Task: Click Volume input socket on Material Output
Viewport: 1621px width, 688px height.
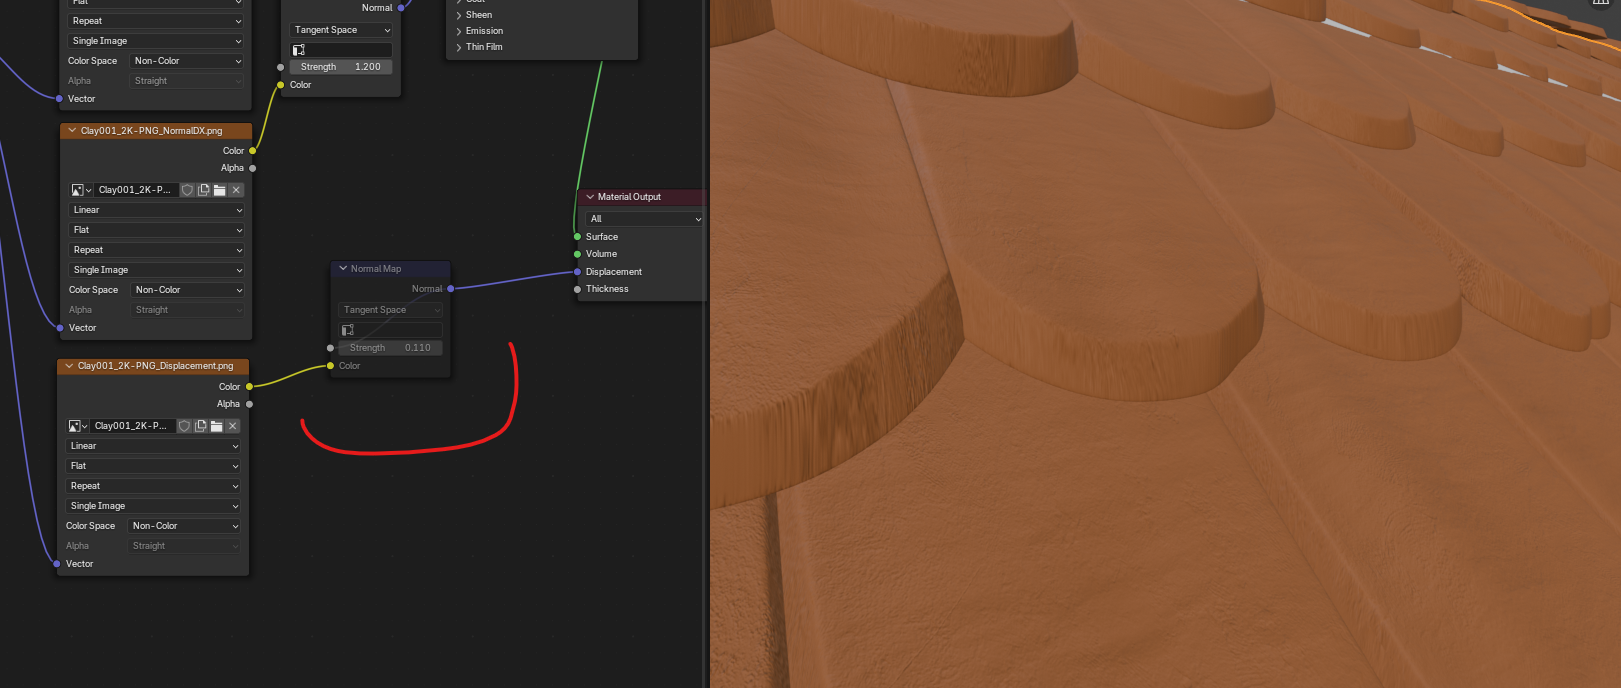Action: click(x=577, y=254)
